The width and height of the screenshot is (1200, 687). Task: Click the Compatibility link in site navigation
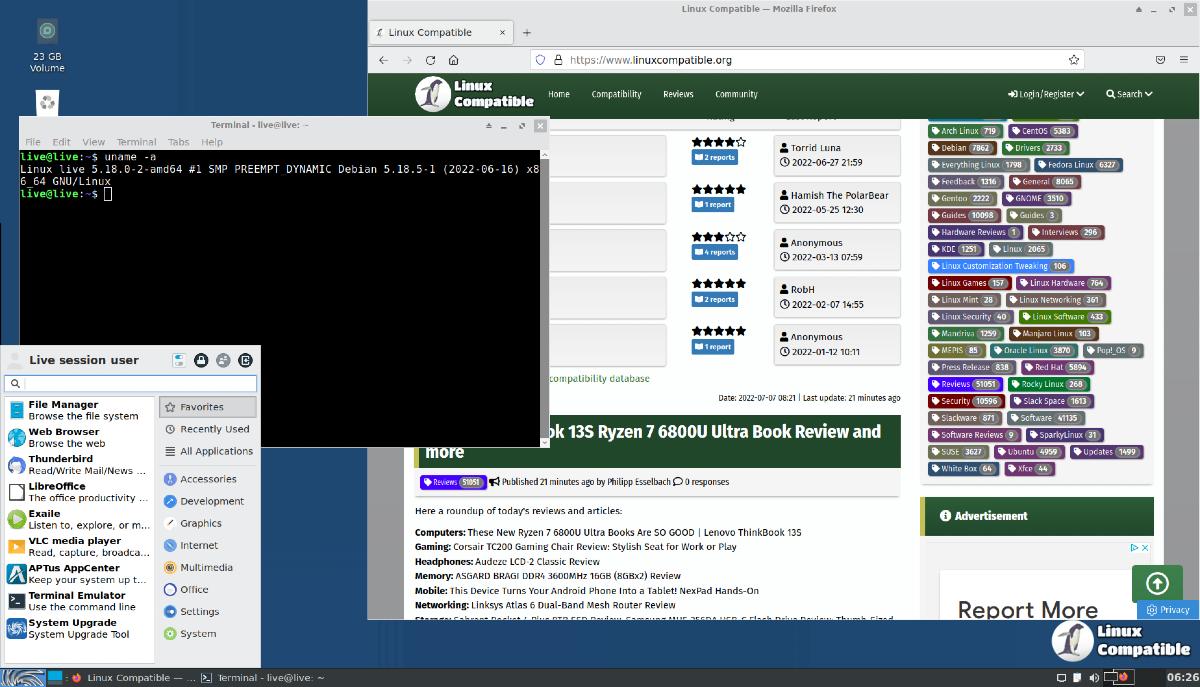(x=616, y=94)
